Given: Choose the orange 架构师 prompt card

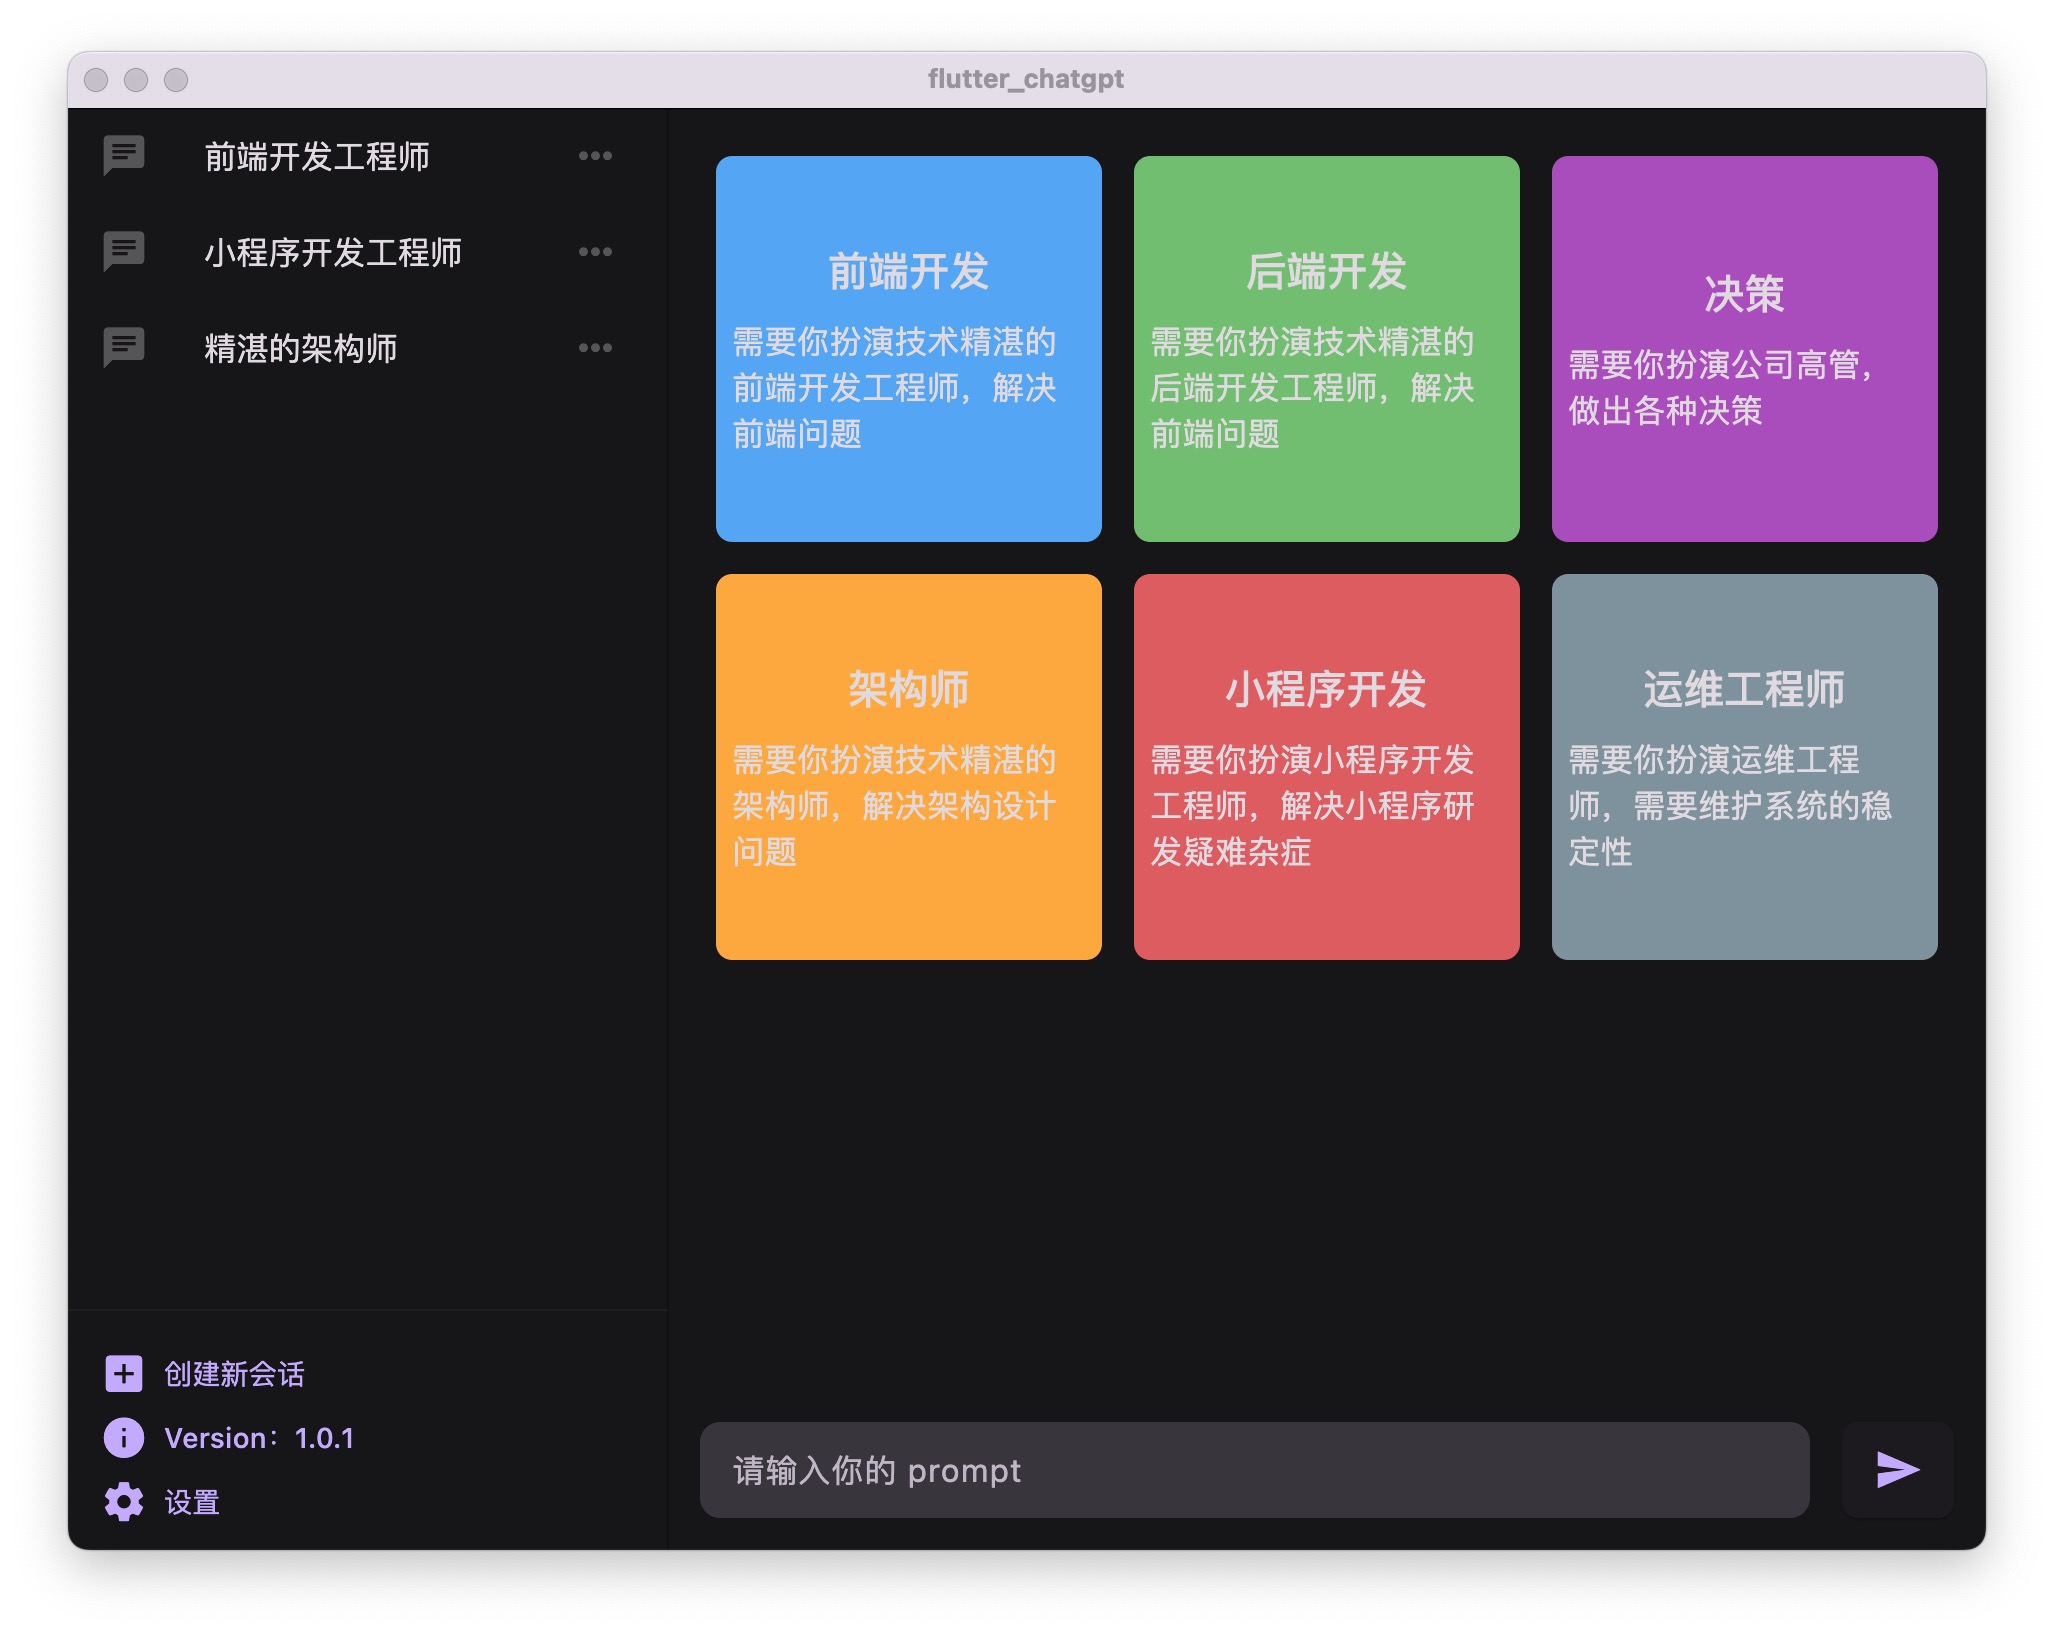Looking at the screenshot, I should [908, 766].
